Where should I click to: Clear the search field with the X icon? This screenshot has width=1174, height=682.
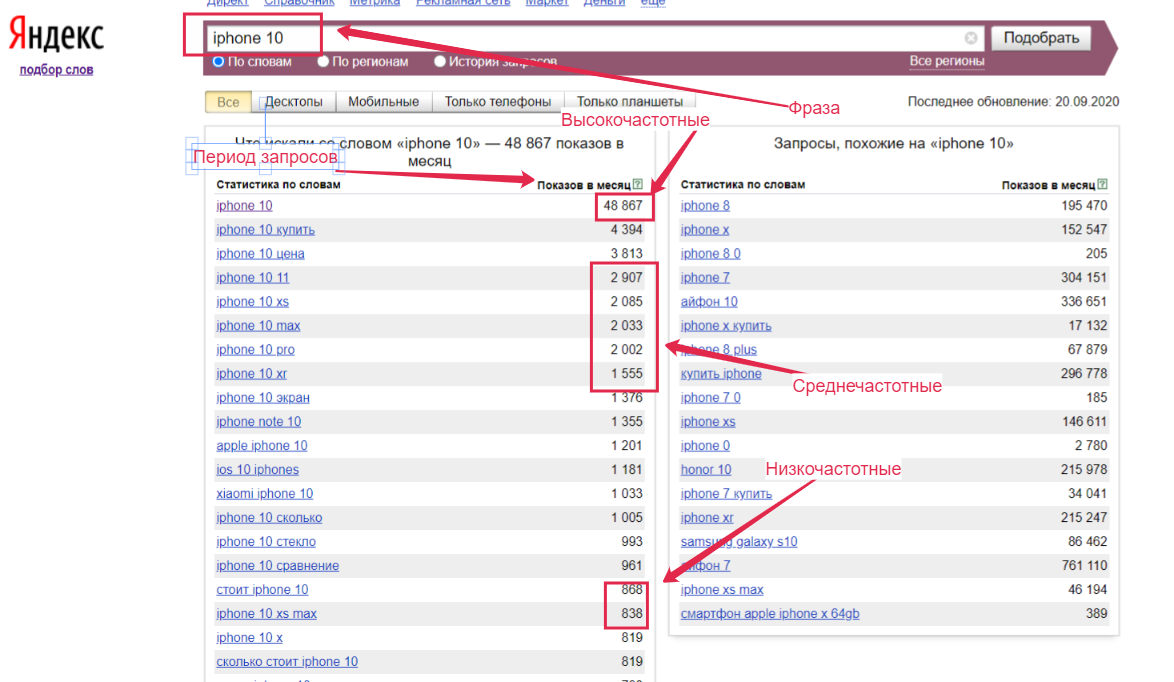(970, 38)
